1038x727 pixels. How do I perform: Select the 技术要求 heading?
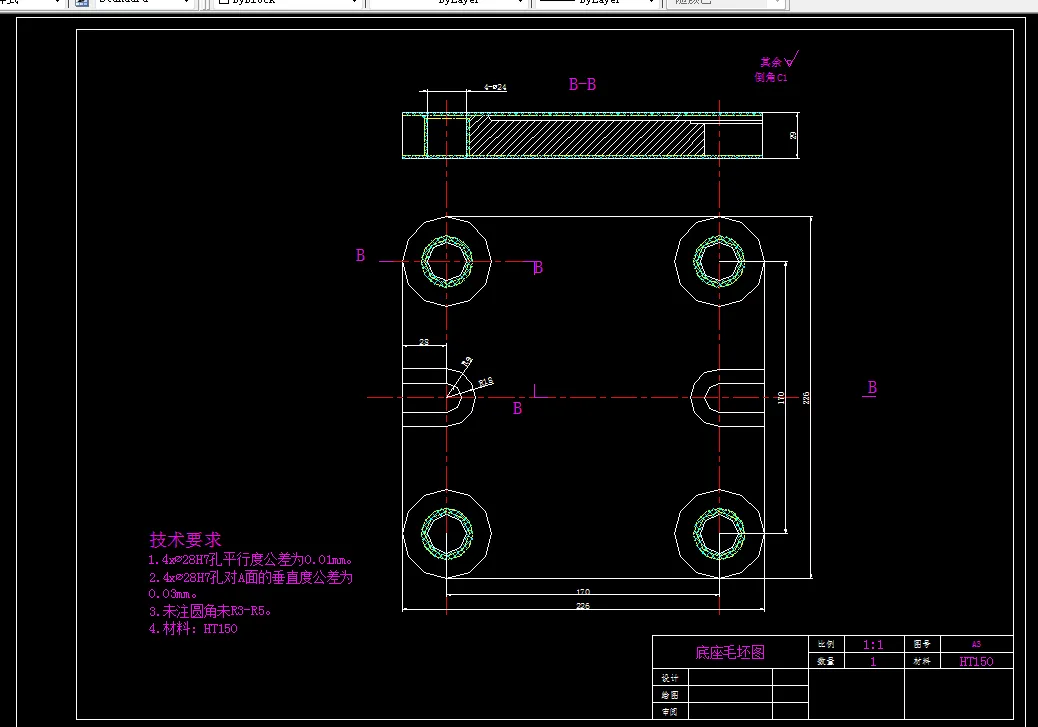tap(185, 540)
